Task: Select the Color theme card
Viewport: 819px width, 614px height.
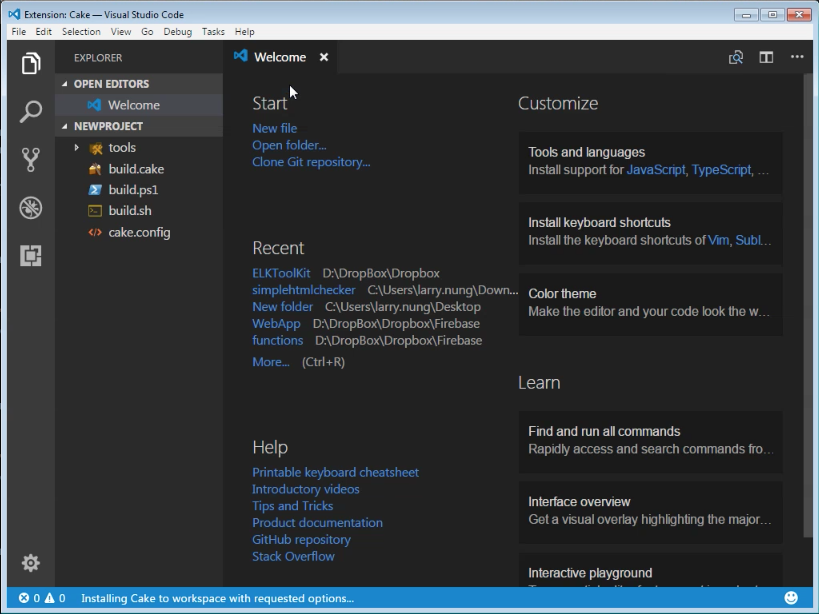Action: (650, 303)
